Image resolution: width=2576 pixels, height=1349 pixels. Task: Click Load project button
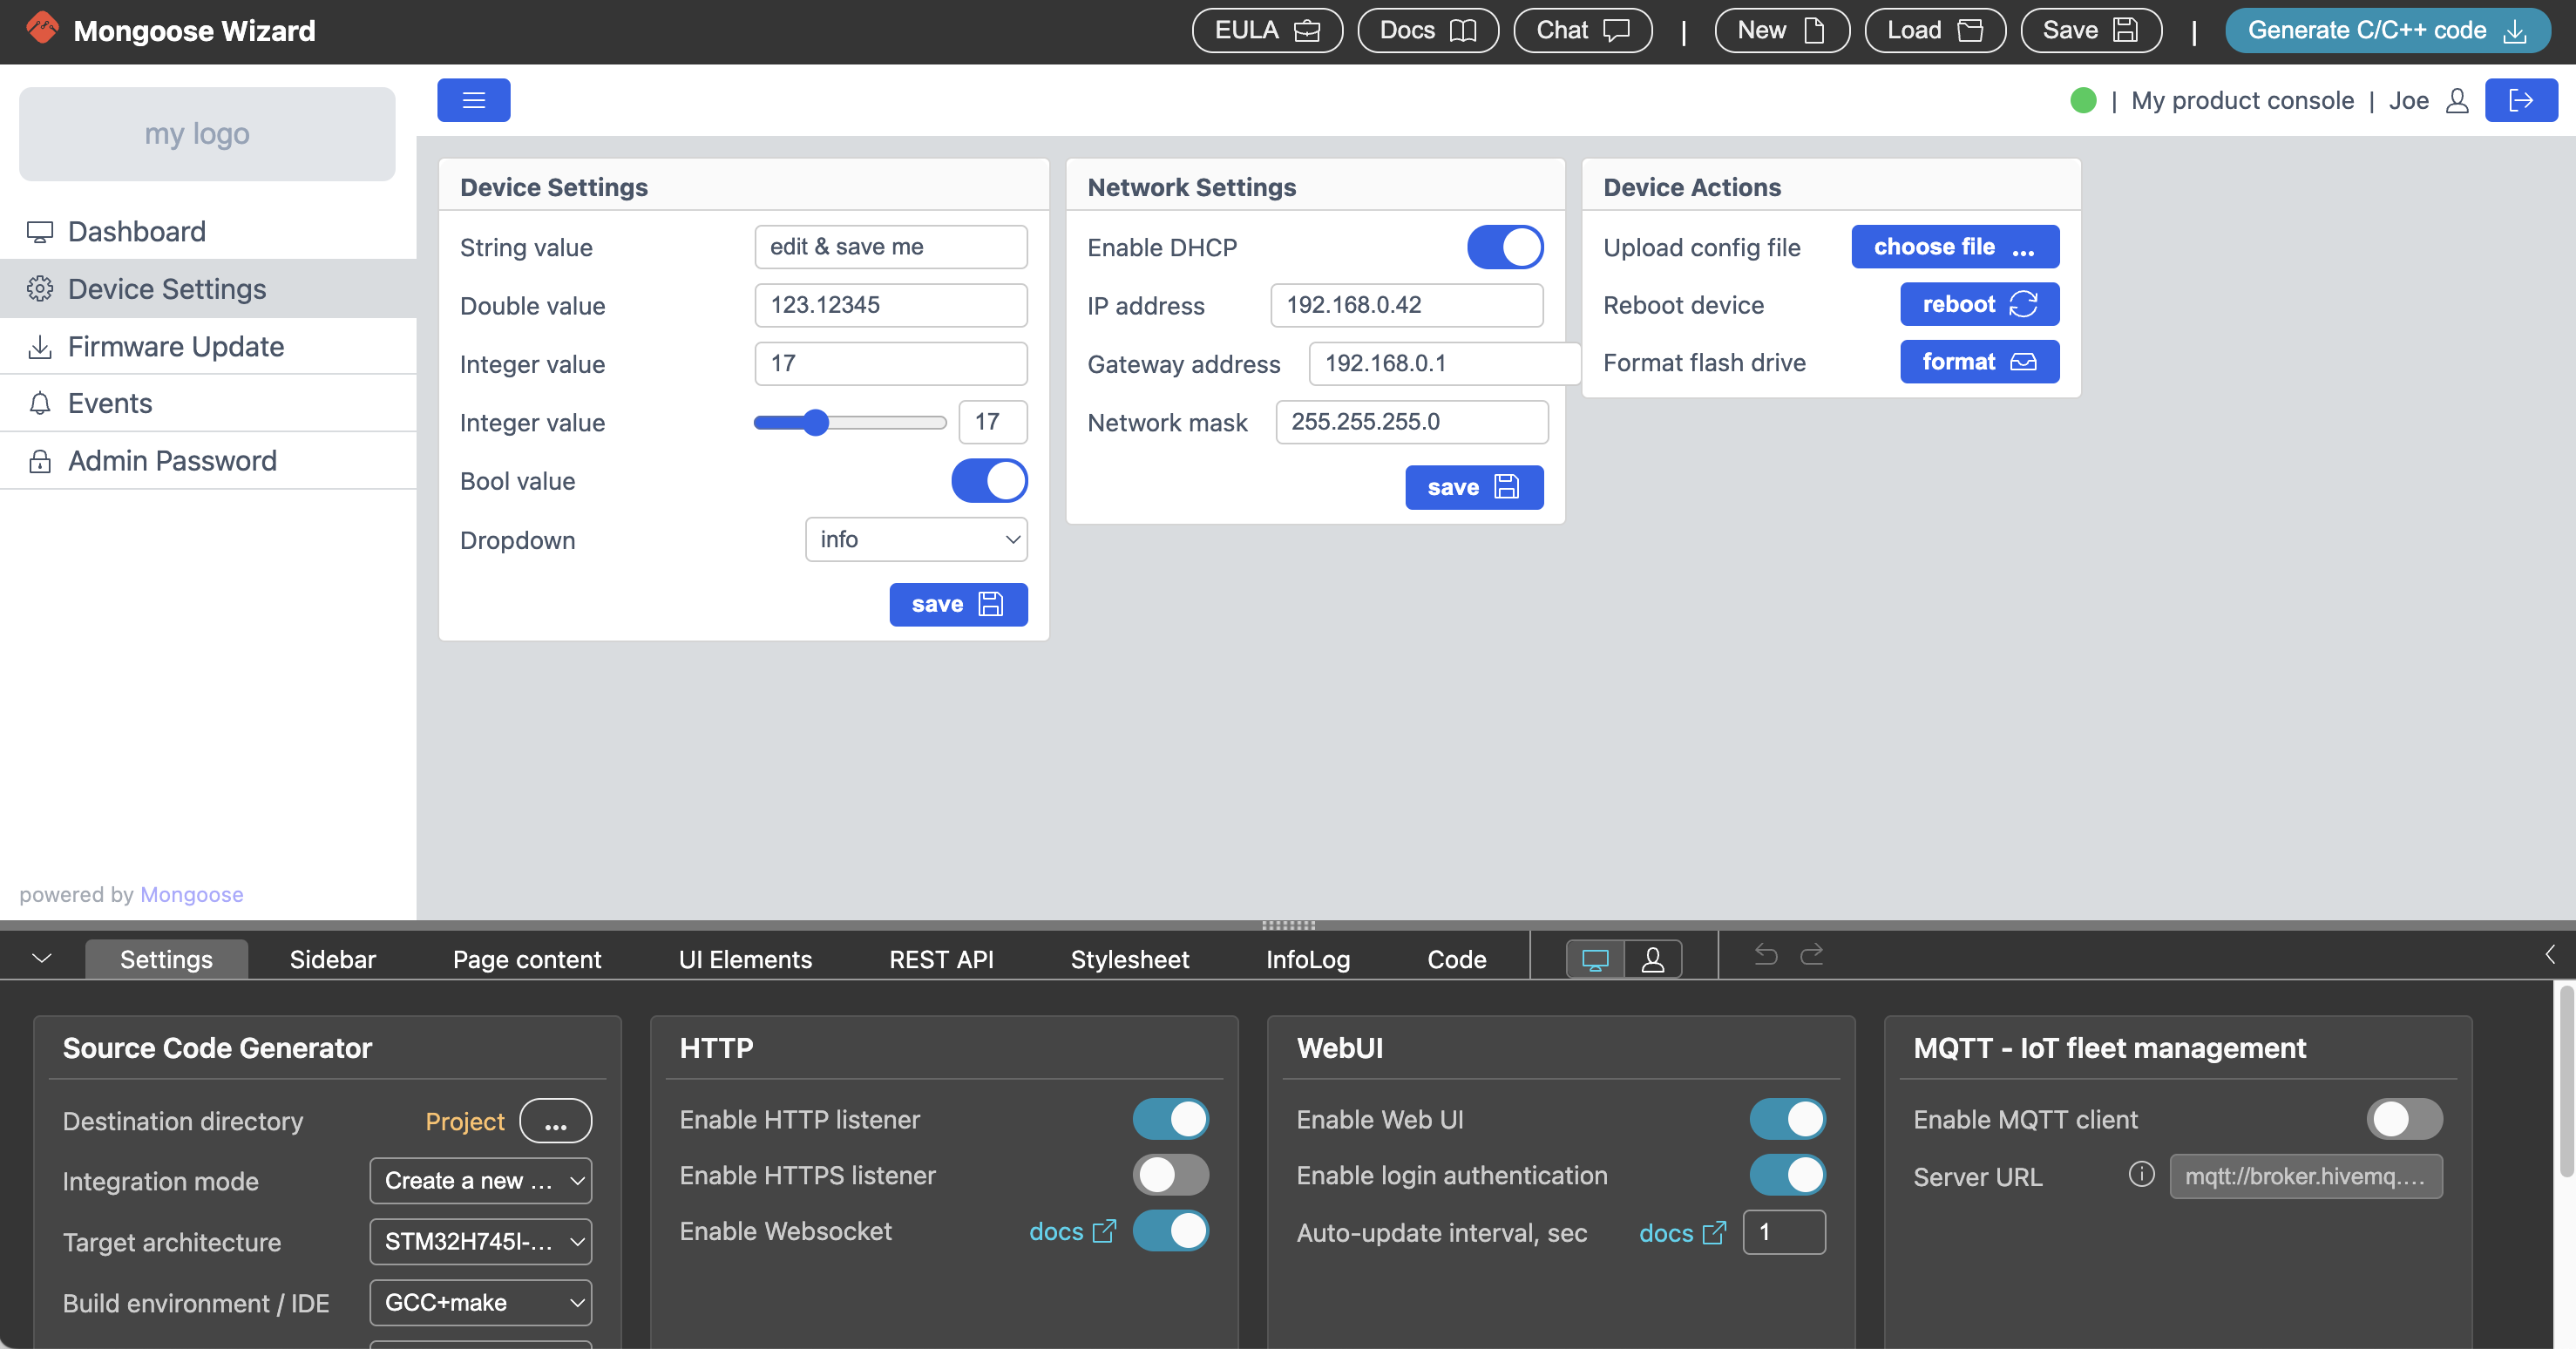click(x=1934, y=30)
